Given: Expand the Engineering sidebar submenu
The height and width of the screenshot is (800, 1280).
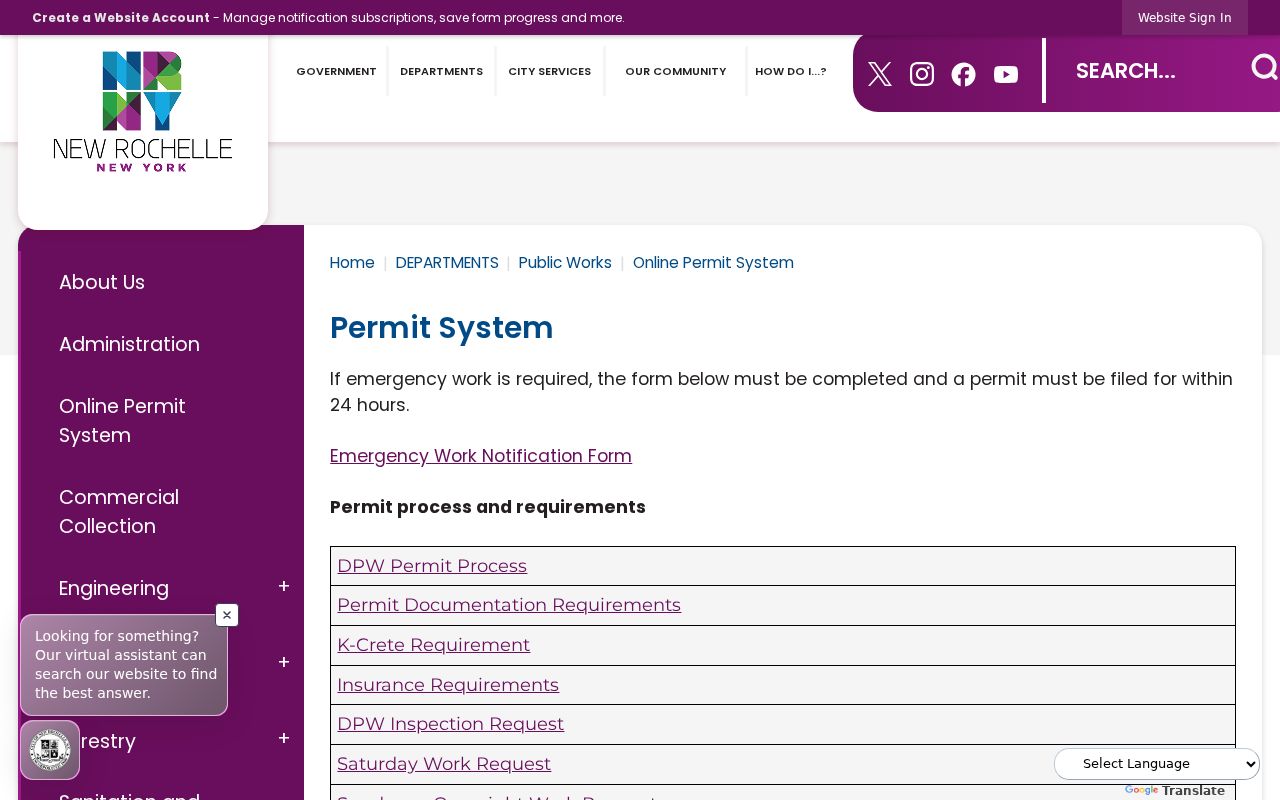Looking at the screenshot, I should point(284,587).
